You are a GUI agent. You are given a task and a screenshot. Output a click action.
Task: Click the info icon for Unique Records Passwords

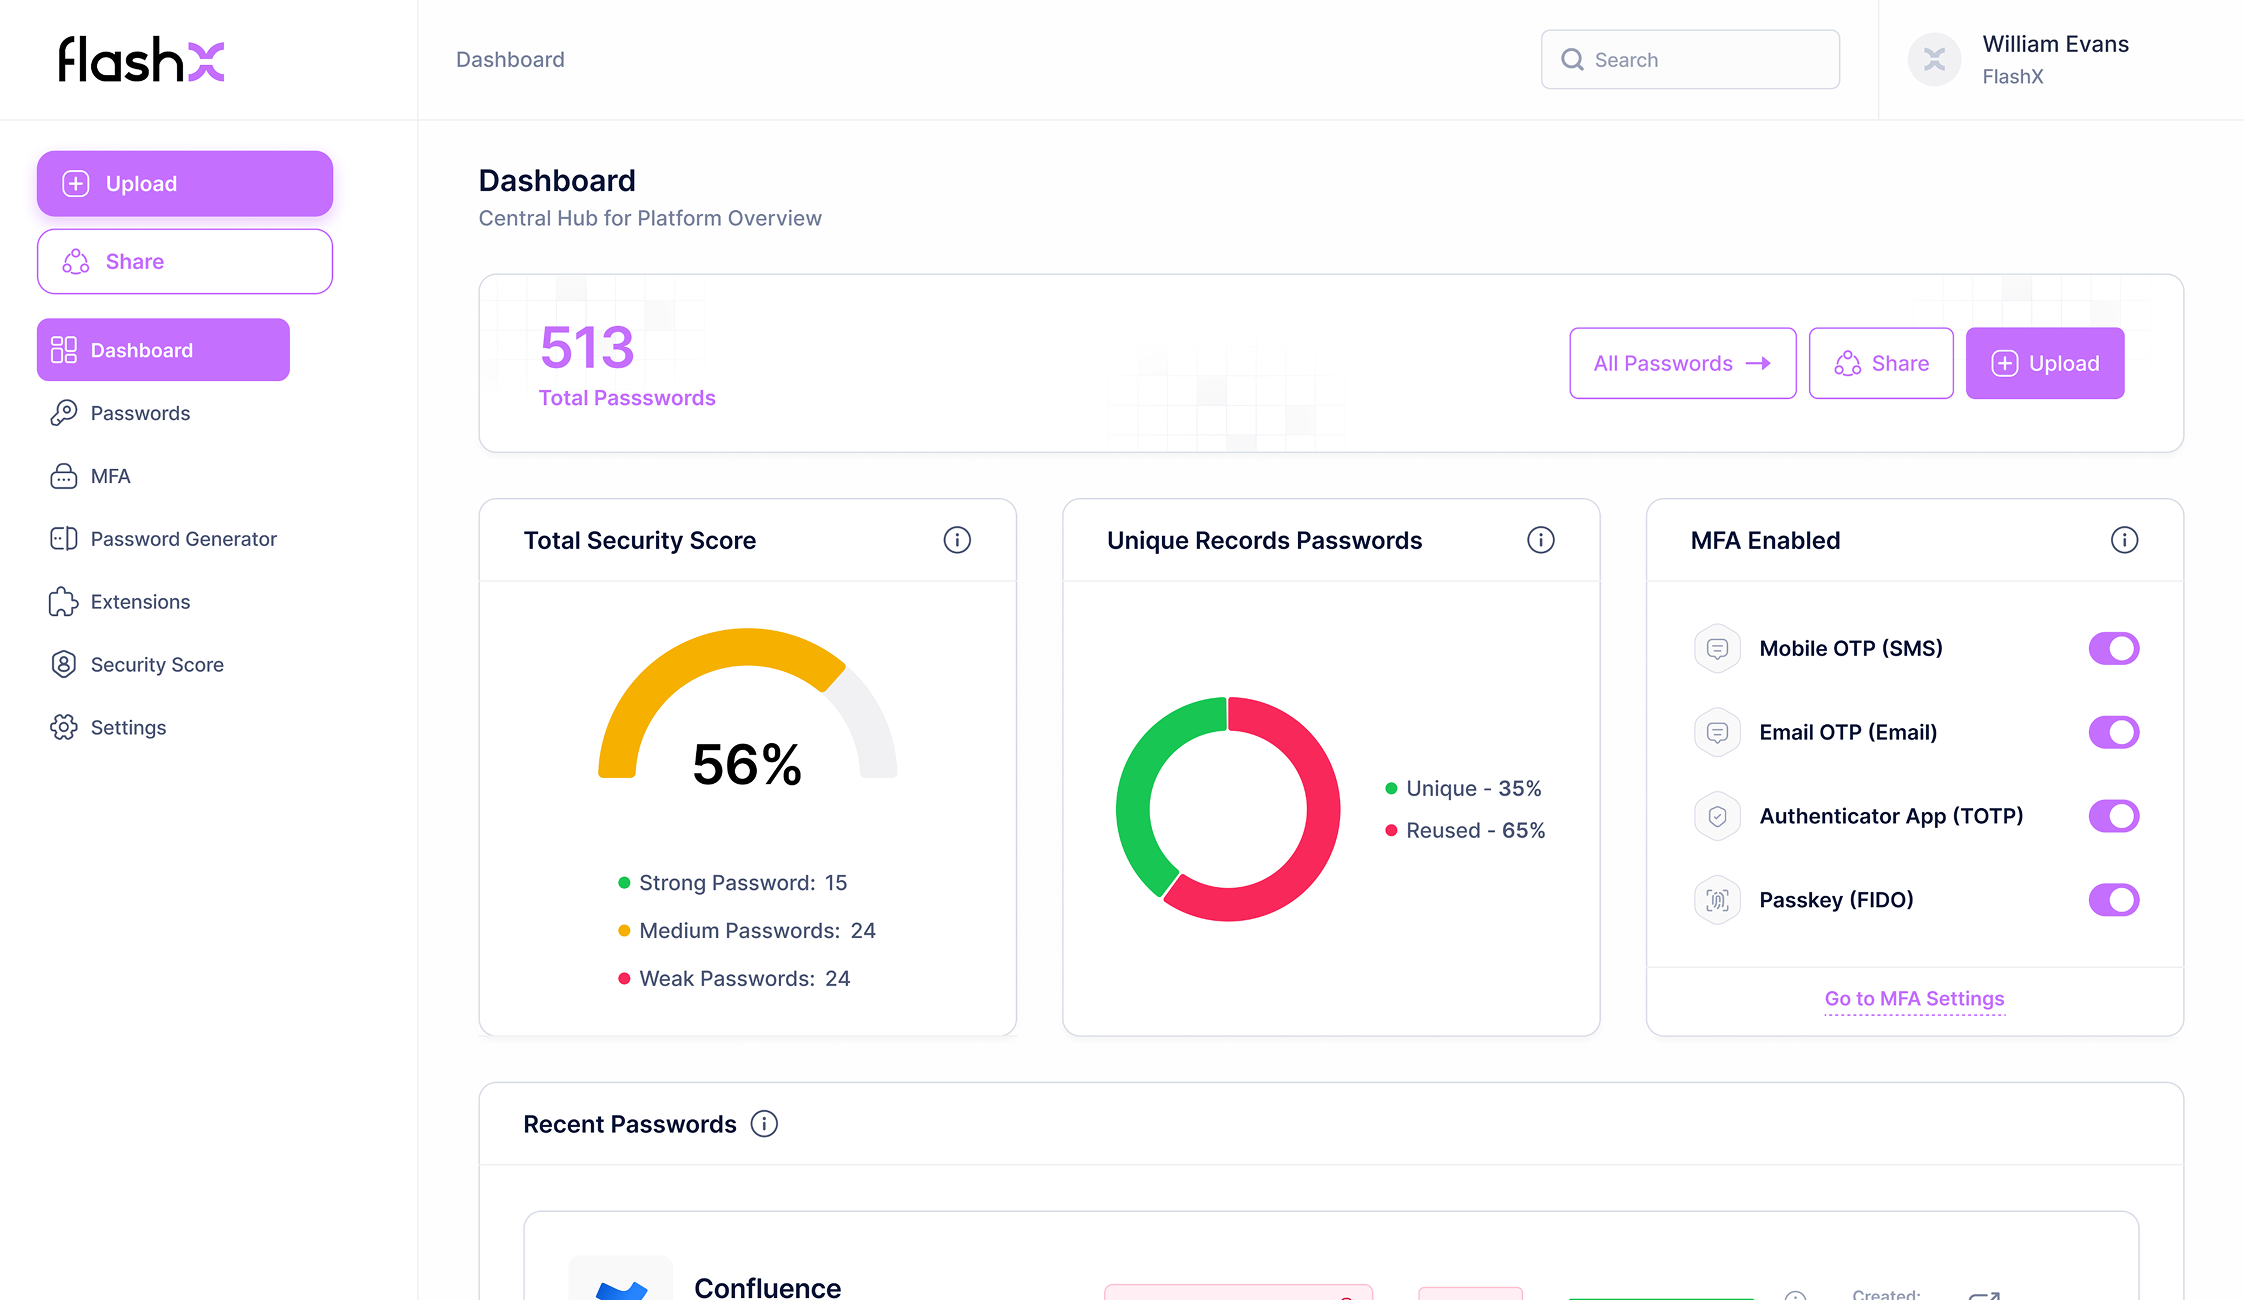click(x=1541, y=540)
